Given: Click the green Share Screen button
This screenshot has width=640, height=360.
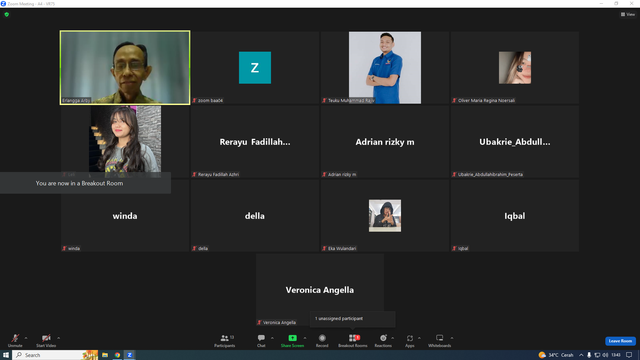Looking at the screenshot, I should 292,340.
